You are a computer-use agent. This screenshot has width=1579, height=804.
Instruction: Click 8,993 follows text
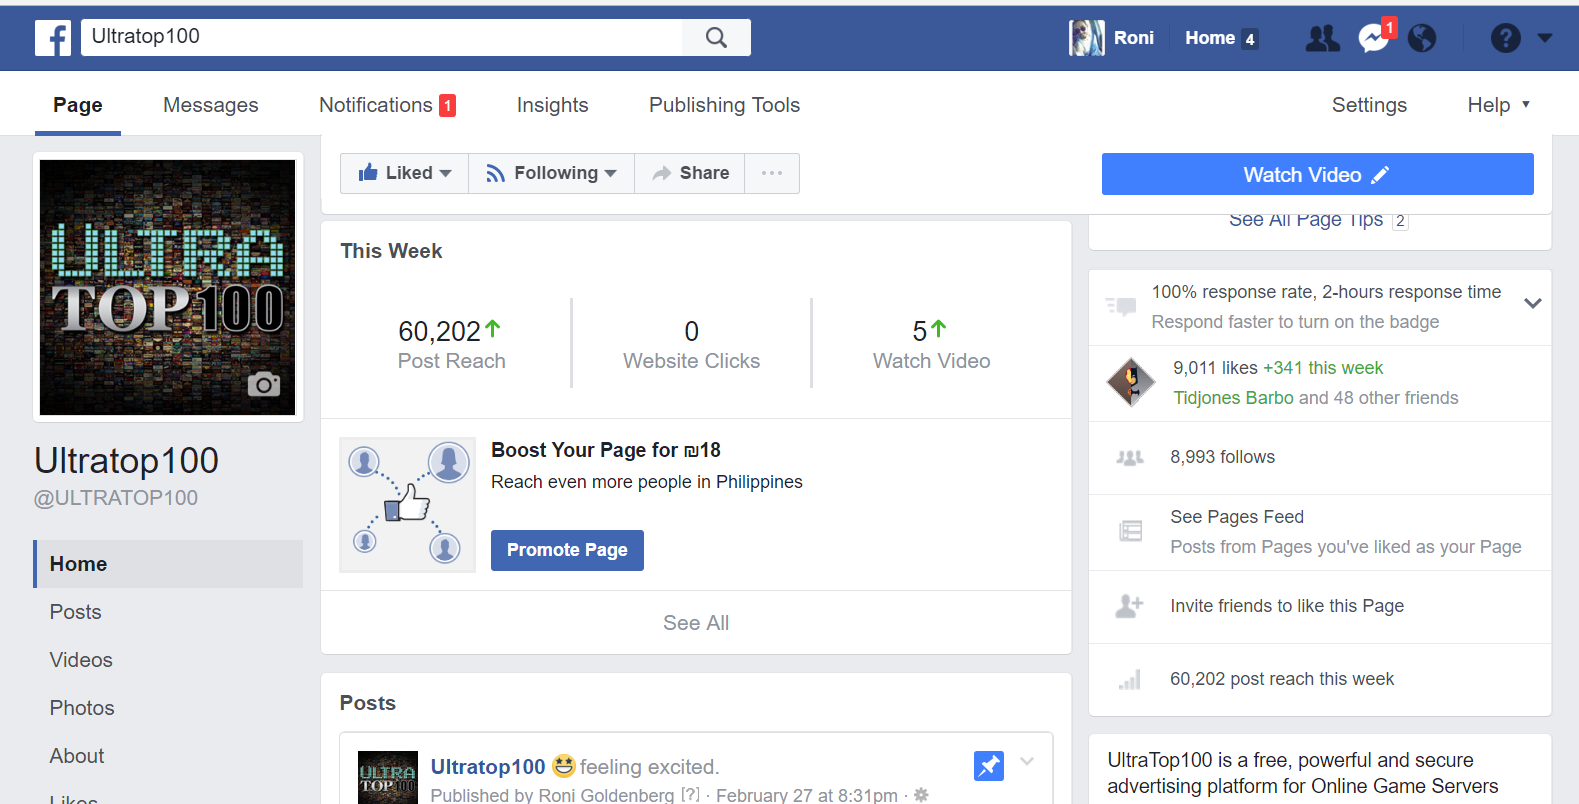tap(1222, 457)
